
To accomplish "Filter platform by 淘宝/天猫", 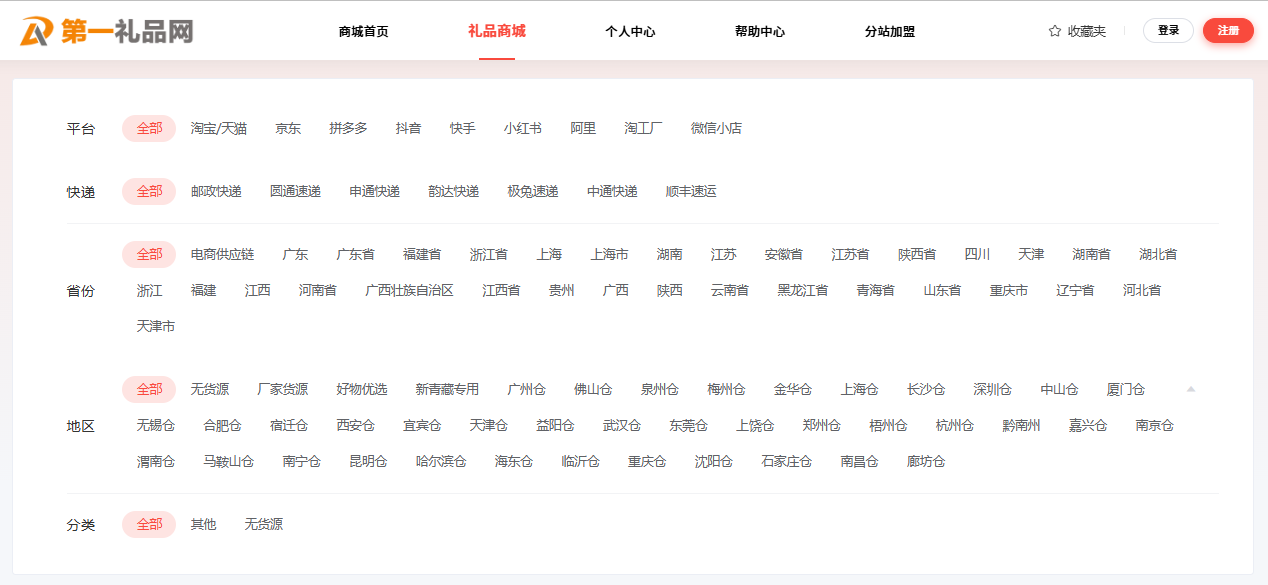I will point(219,128).
